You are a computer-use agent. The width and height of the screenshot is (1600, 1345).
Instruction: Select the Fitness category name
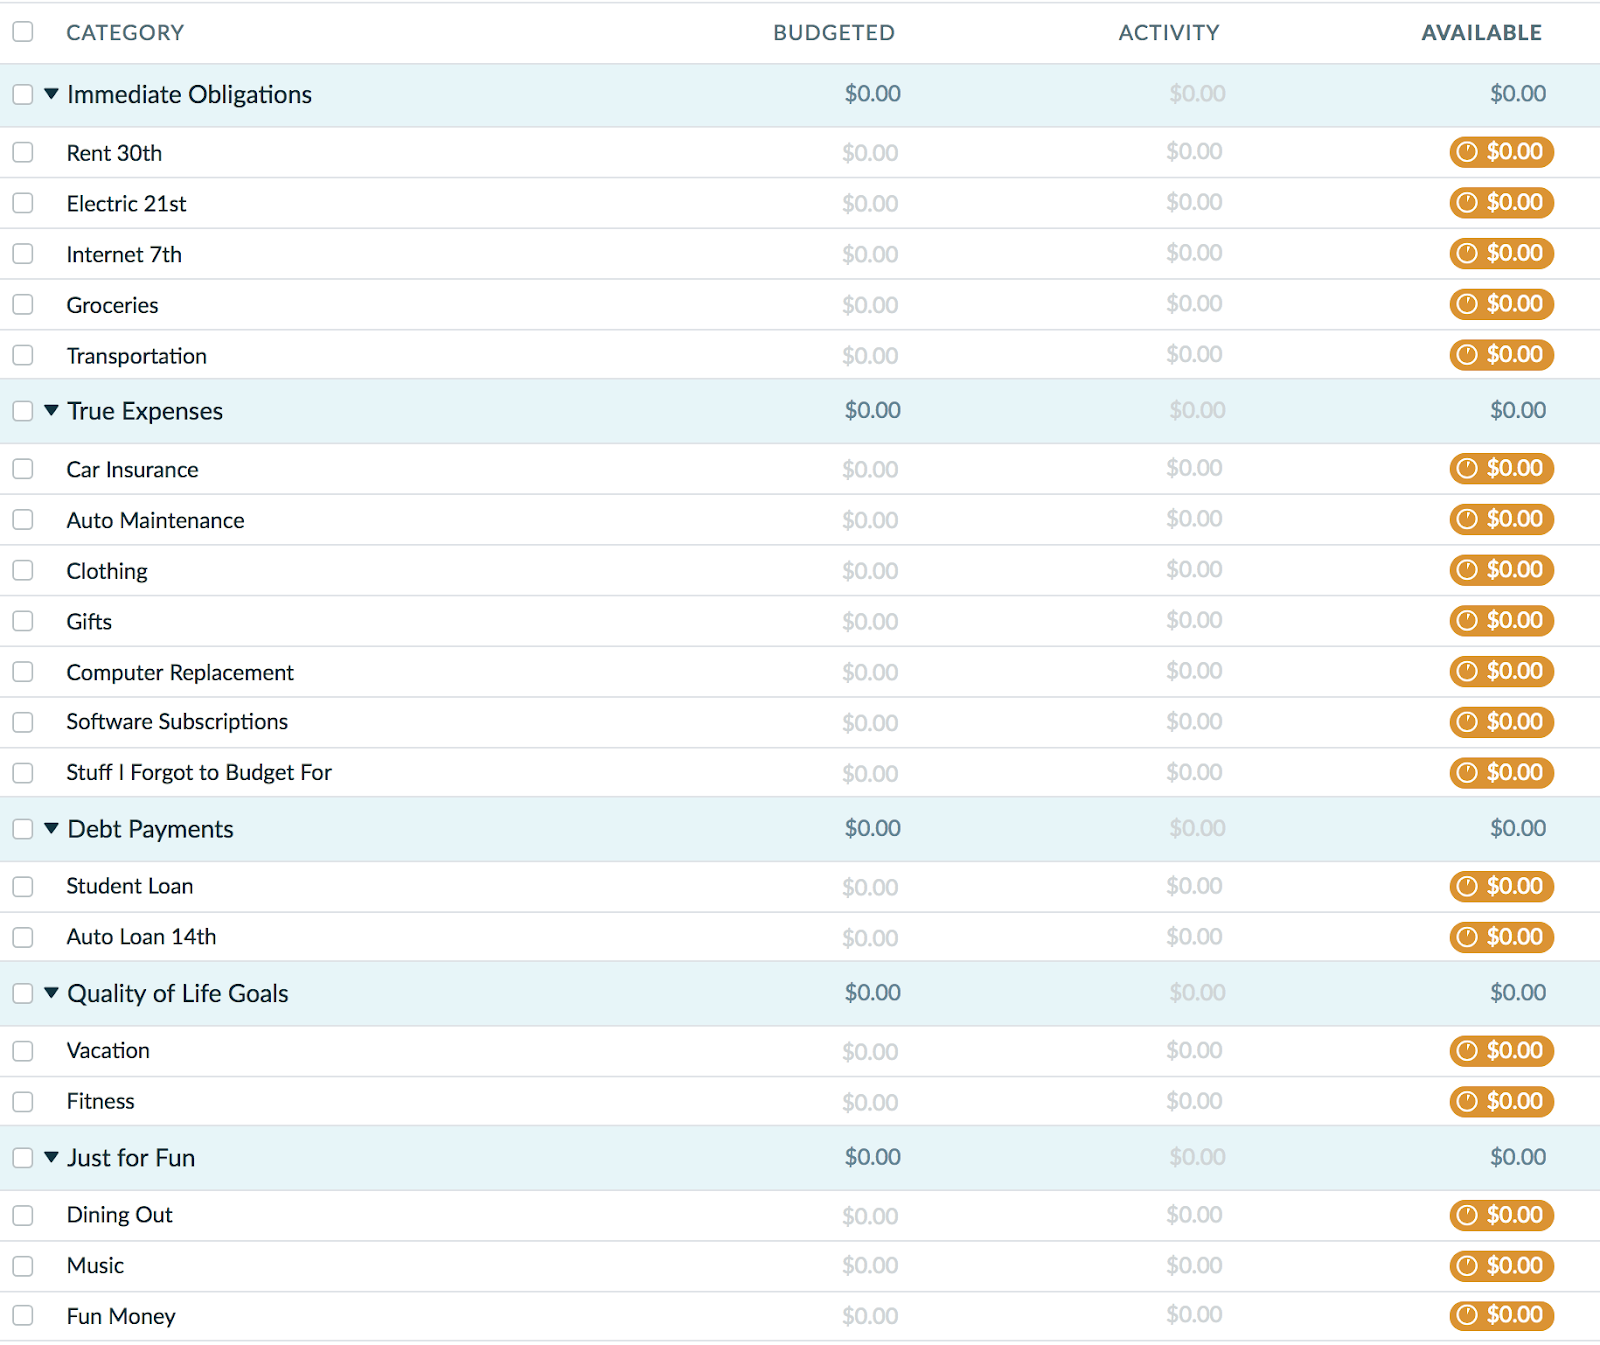100,1101
